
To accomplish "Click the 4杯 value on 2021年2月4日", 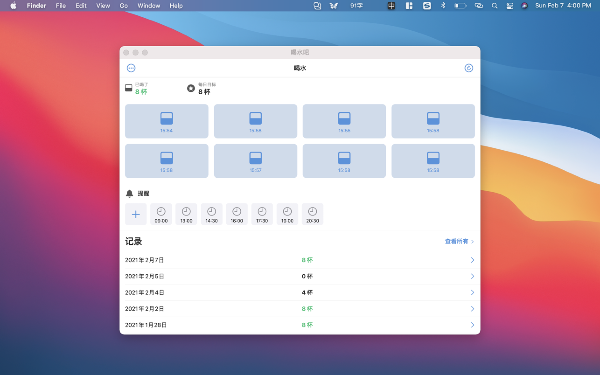I will (x=307, y=293).
